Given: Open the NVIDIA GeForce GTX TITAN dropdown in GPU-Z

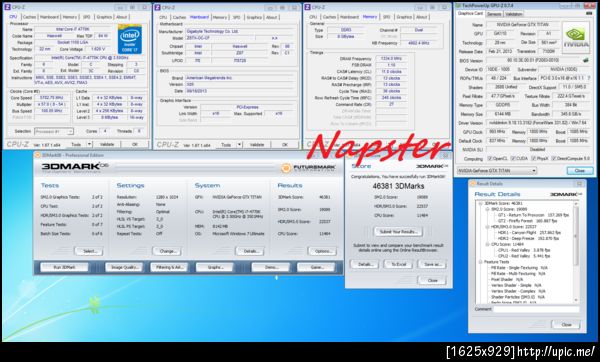Looking at the screenshot, I should (497, 171).
